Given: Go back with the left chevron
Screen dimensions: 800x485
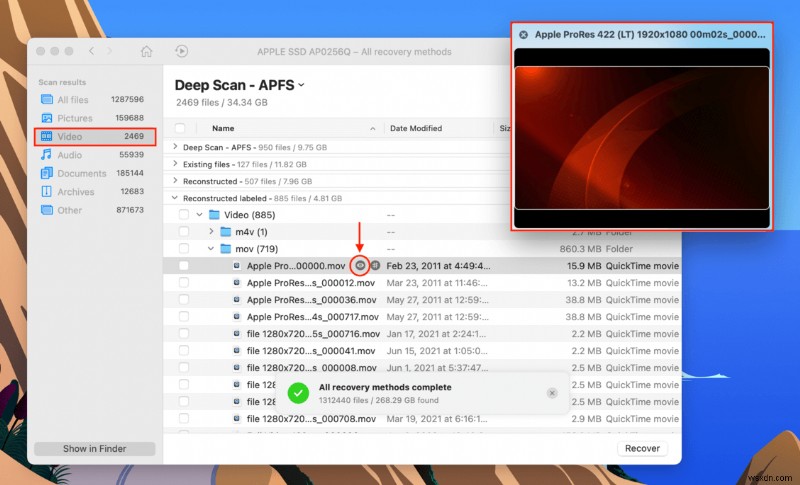Looking at the screenshot, I should (92, 51).
